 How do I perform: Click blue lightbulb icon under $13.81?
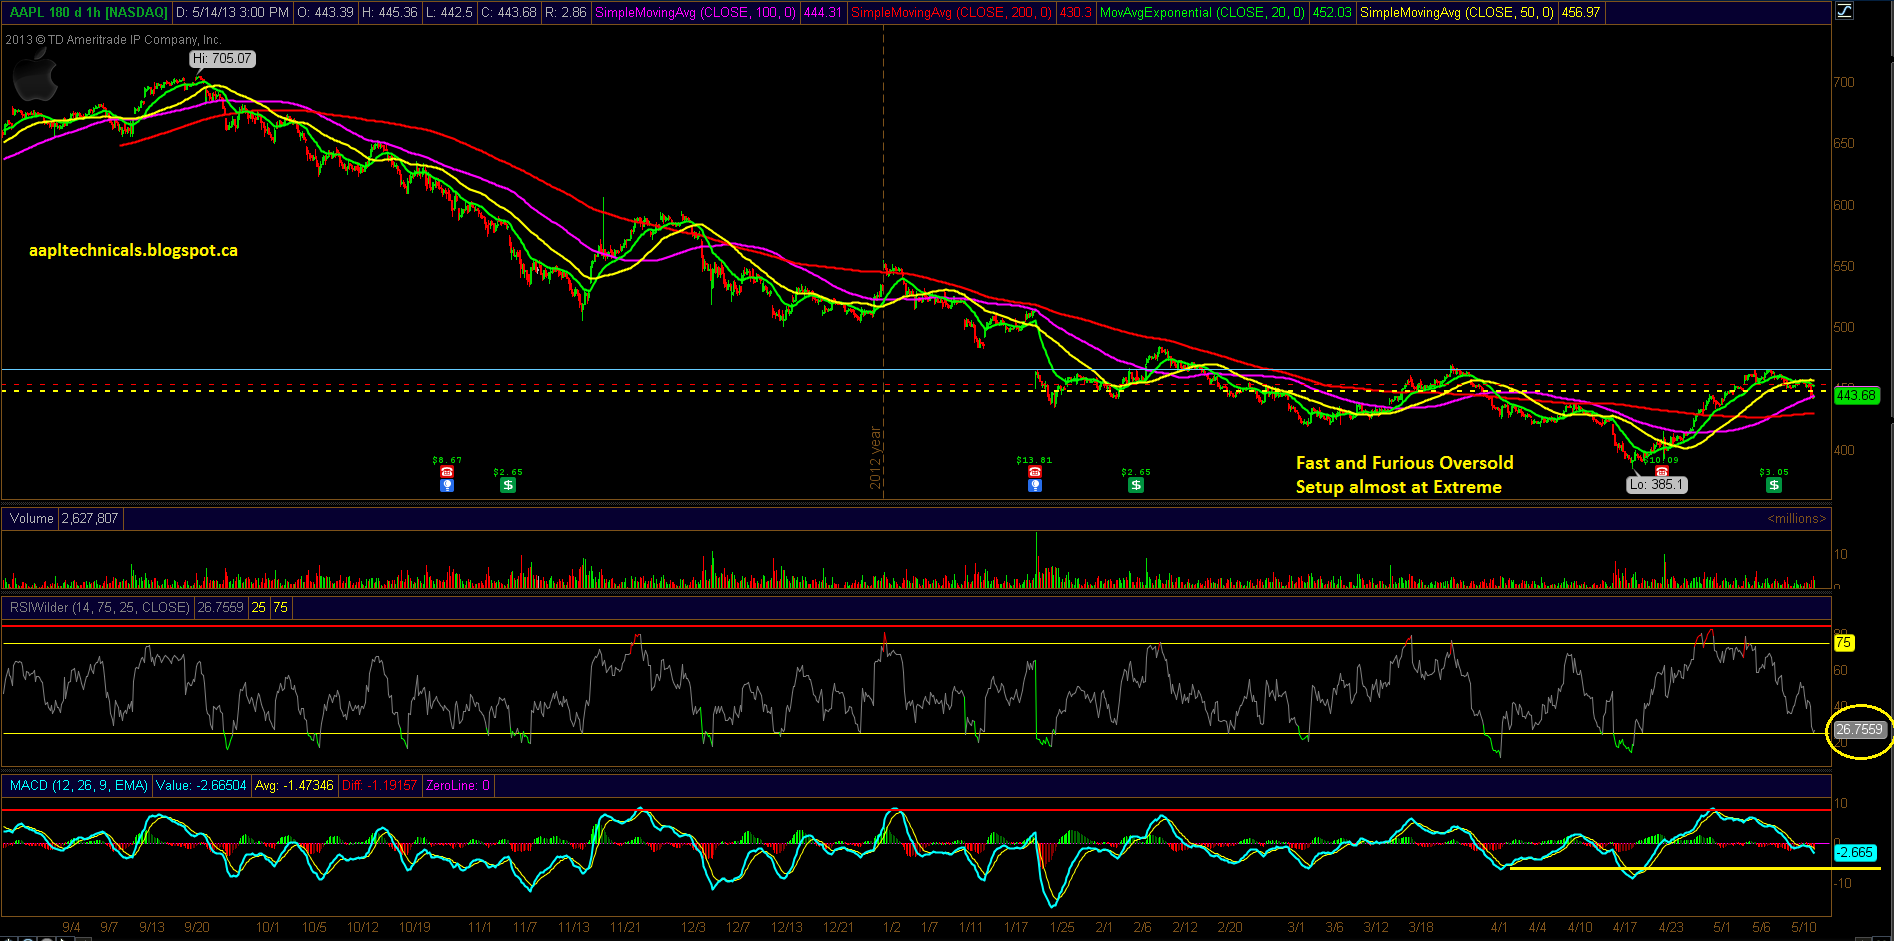tap(1035, 485)
